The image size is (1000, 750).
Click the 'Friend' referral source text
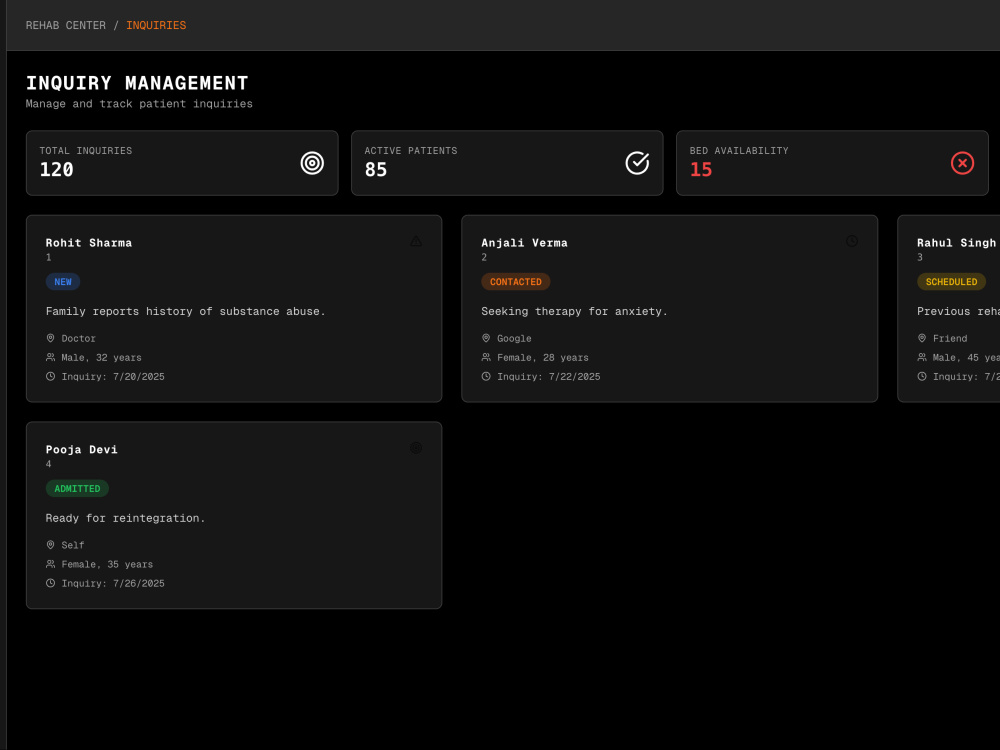950,339
